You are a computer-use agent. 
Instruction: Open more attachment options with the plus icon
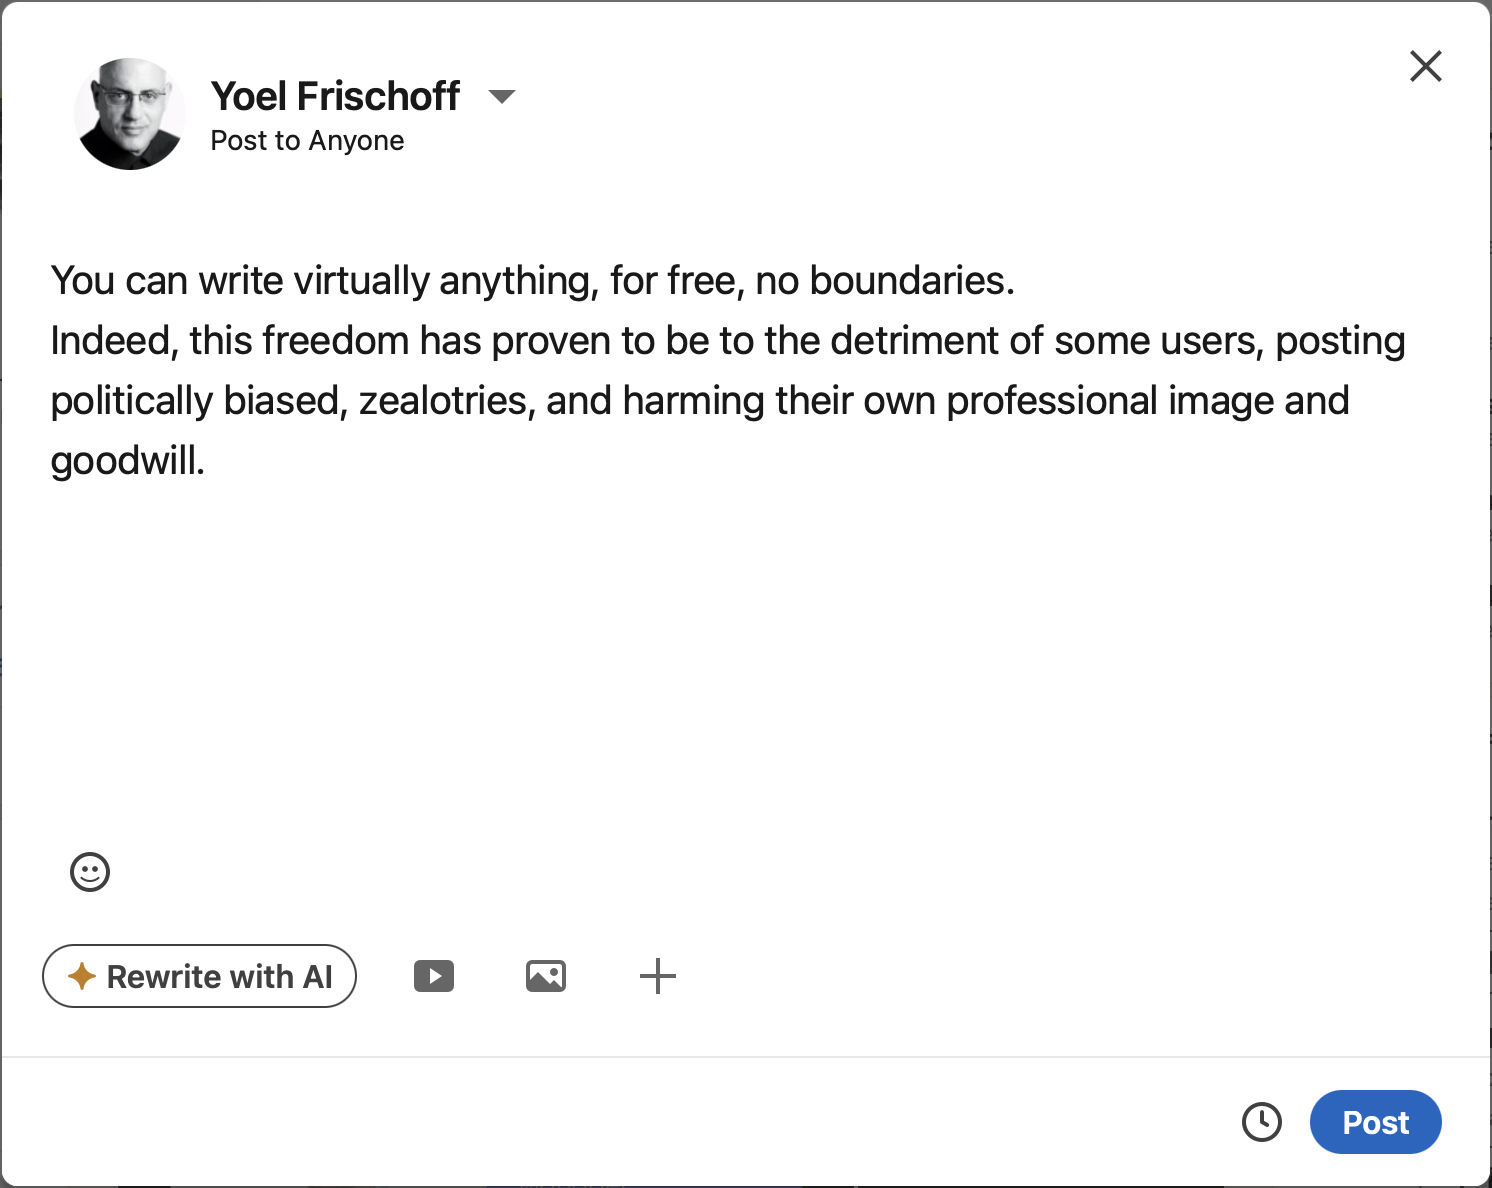tap(658, 976)
